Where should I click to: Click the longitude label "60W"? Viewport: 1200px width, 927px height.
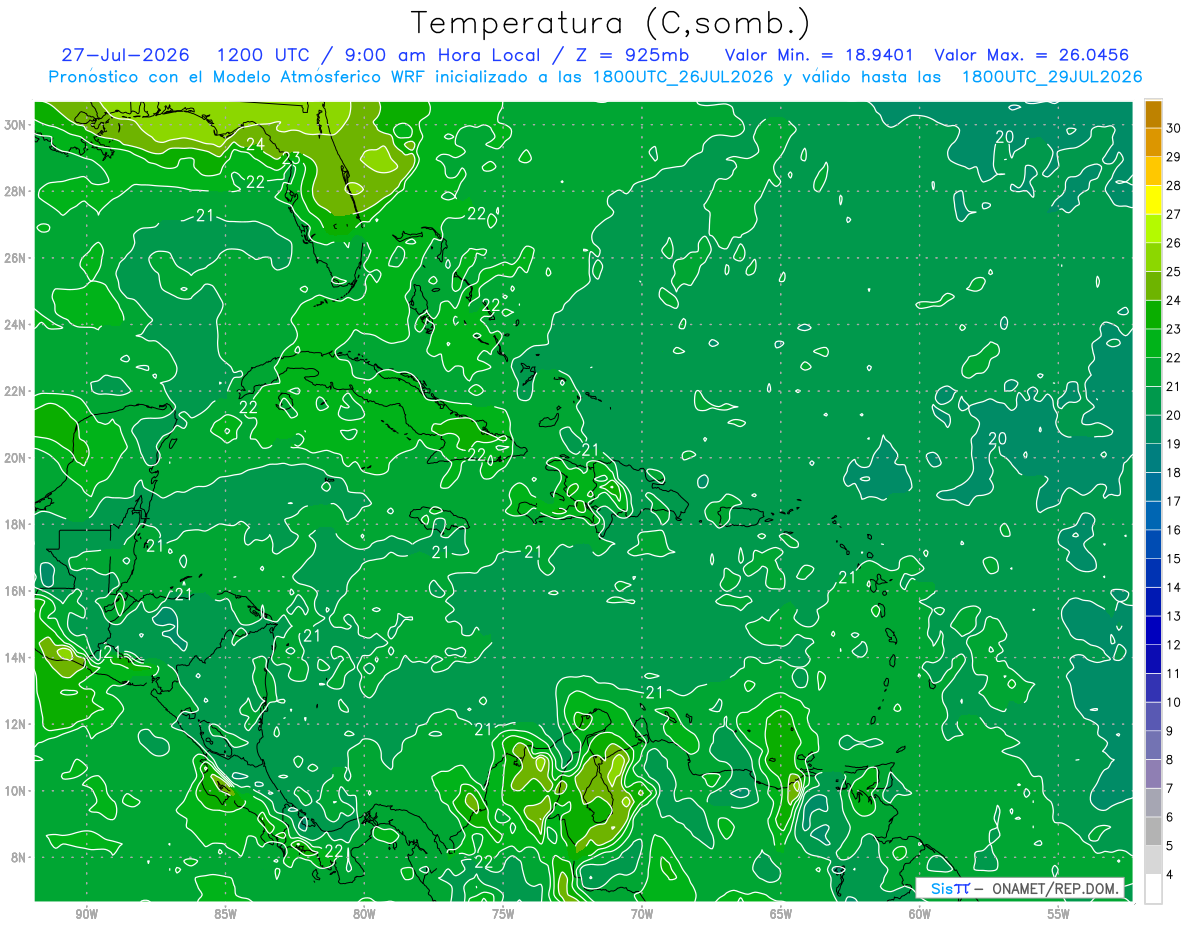[x=920, y=914]
